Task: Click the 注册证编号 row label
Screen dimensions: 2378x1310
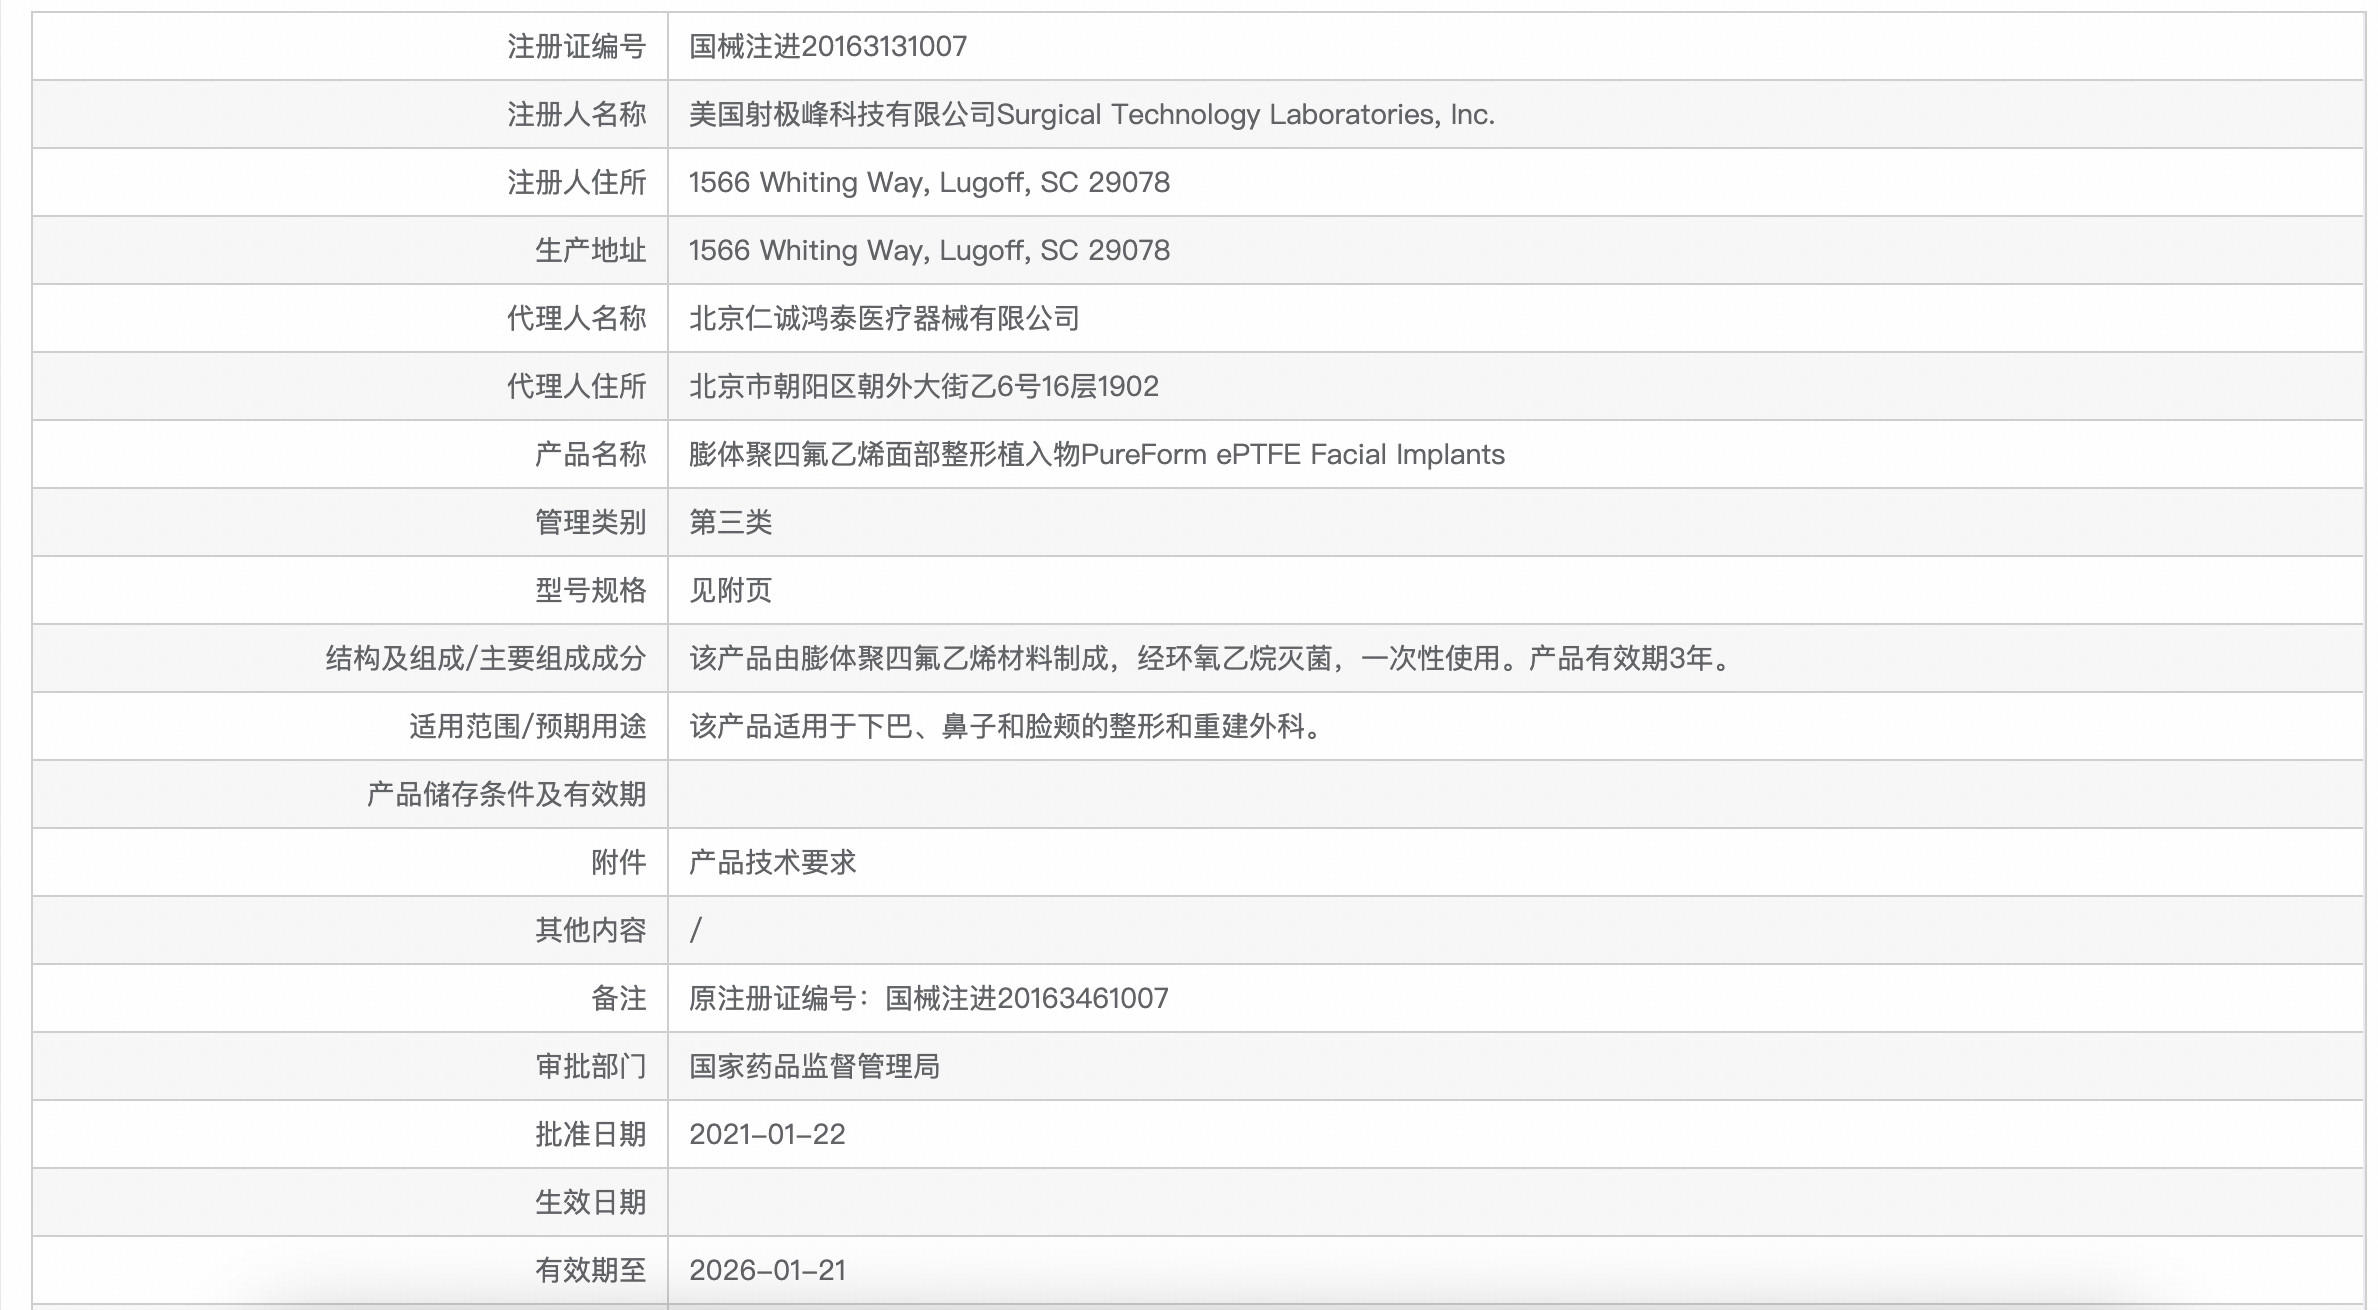Action: (x=576, y=46)
